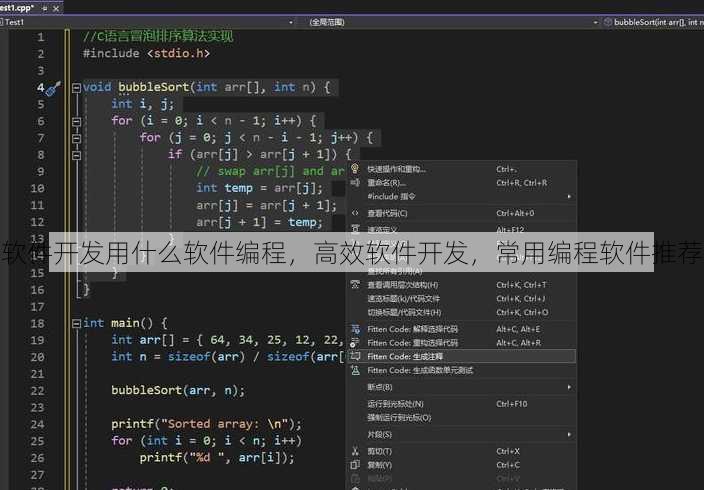Click 'bubbleSort' in the function definition line
This screenshot has height=490, width=704.
tap(154, 87)
